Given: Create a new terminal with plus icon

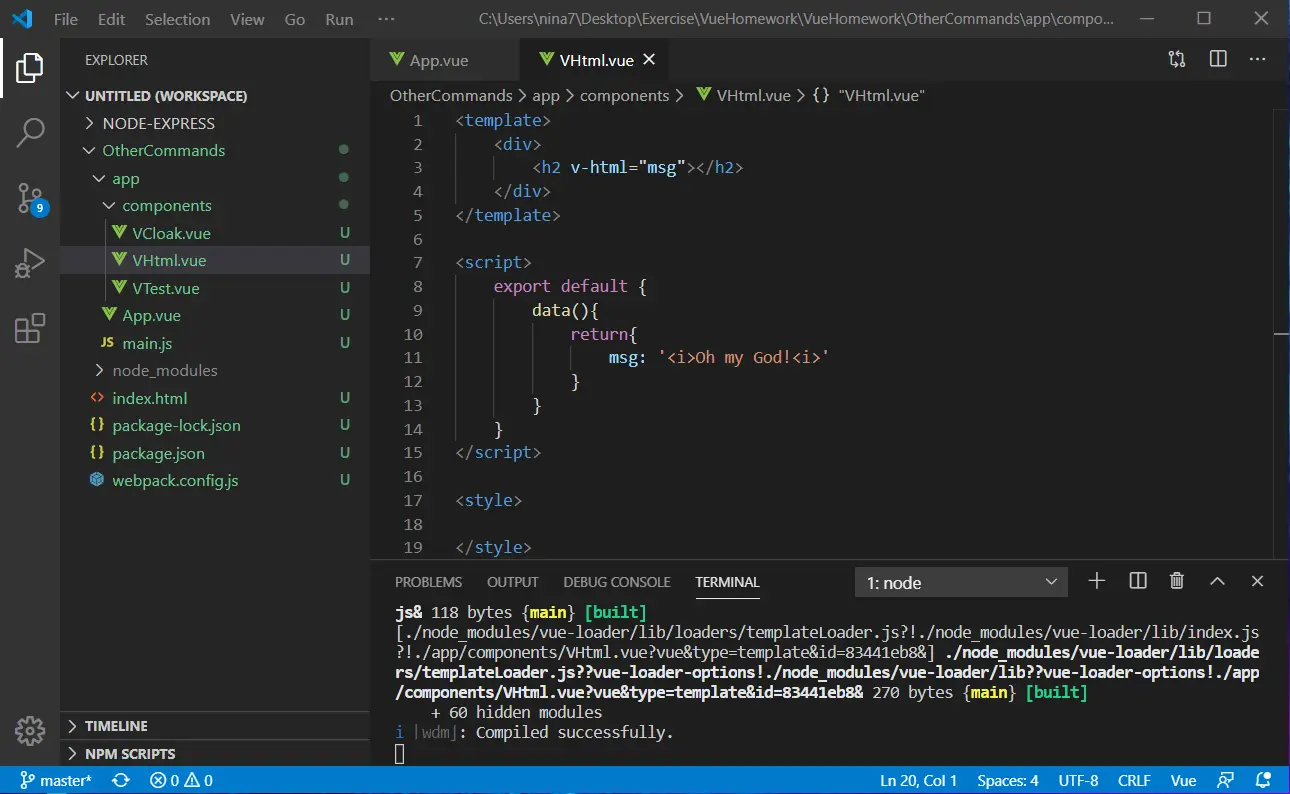Looking at the screenshot, I should tap(1097, 581).
